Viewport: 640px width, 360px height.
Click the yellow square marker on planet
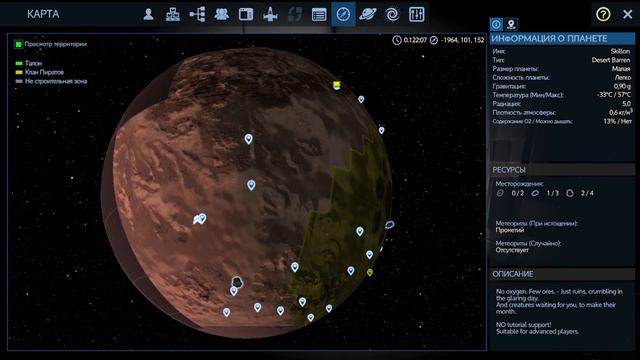(x=336, y=85)
